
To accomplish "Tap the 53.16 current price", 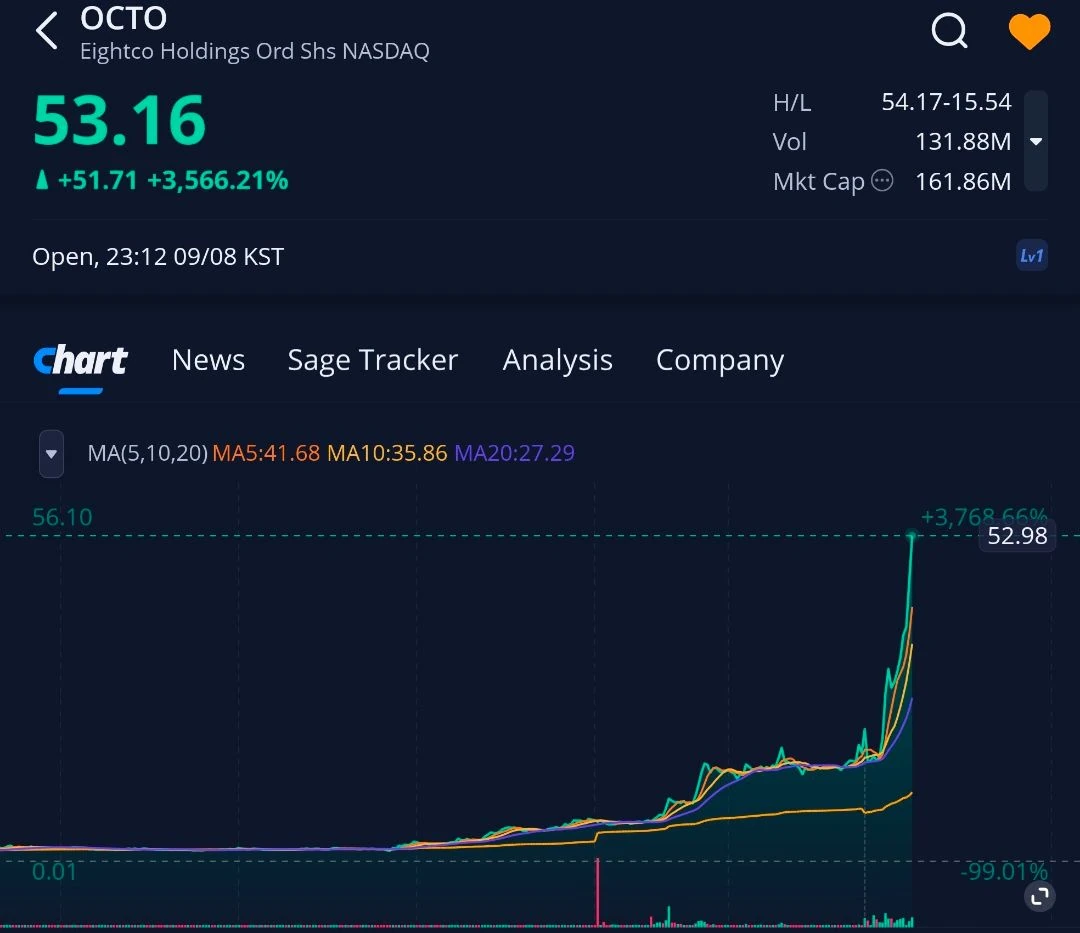I will [x=120, y=121].
